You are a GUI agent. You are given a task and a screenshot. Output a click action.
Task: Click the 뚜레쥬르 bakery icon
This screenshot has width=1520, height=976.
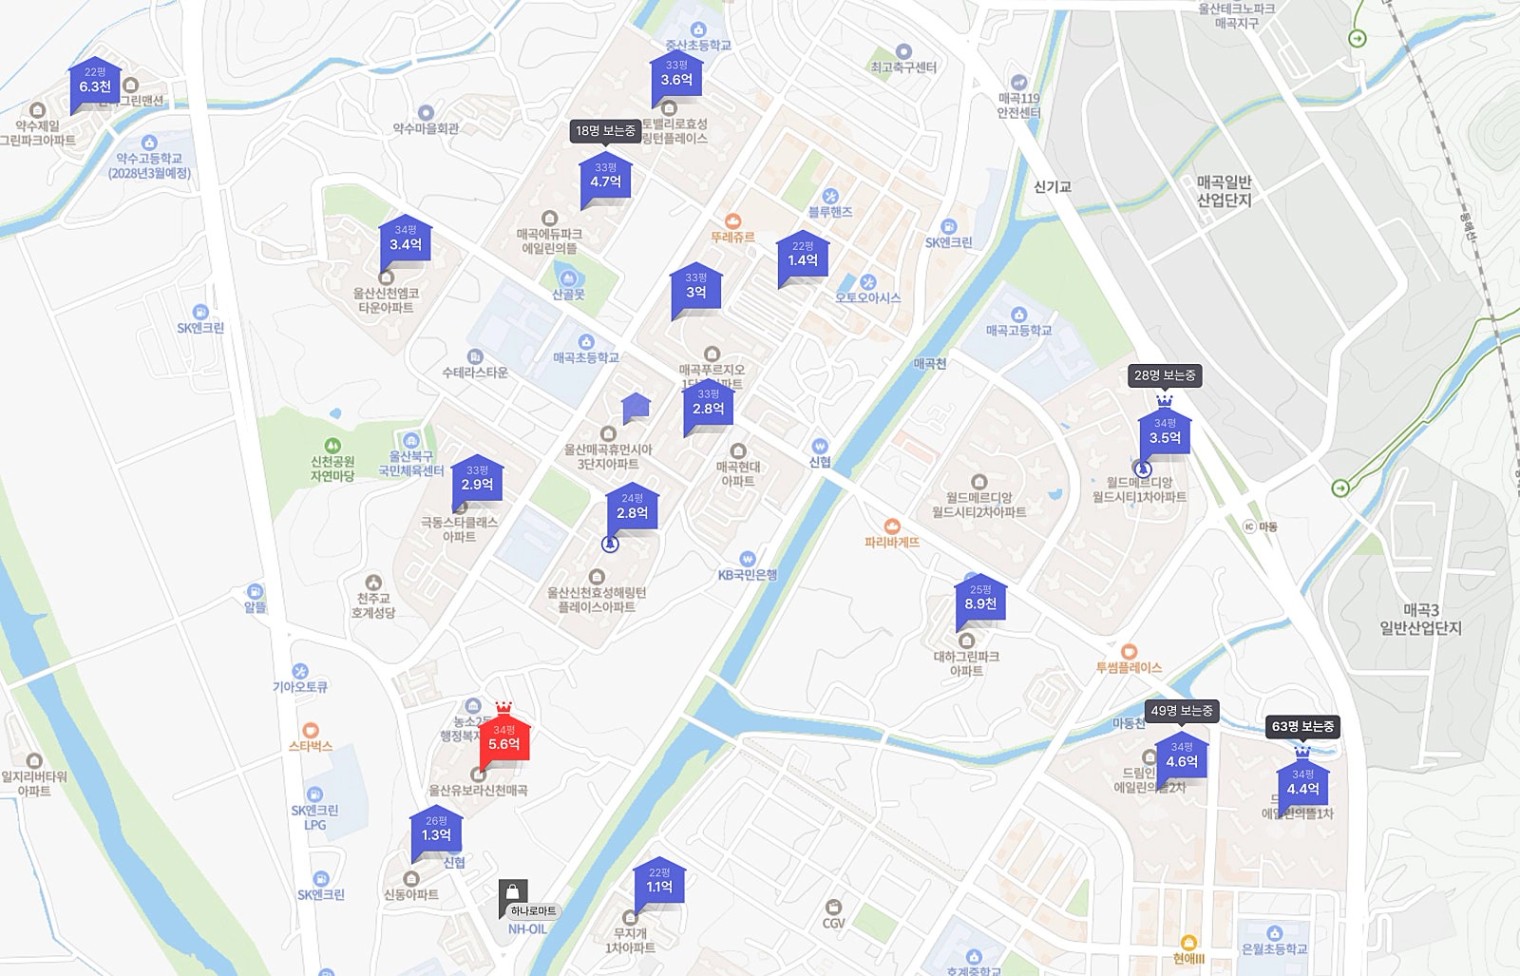733,221
